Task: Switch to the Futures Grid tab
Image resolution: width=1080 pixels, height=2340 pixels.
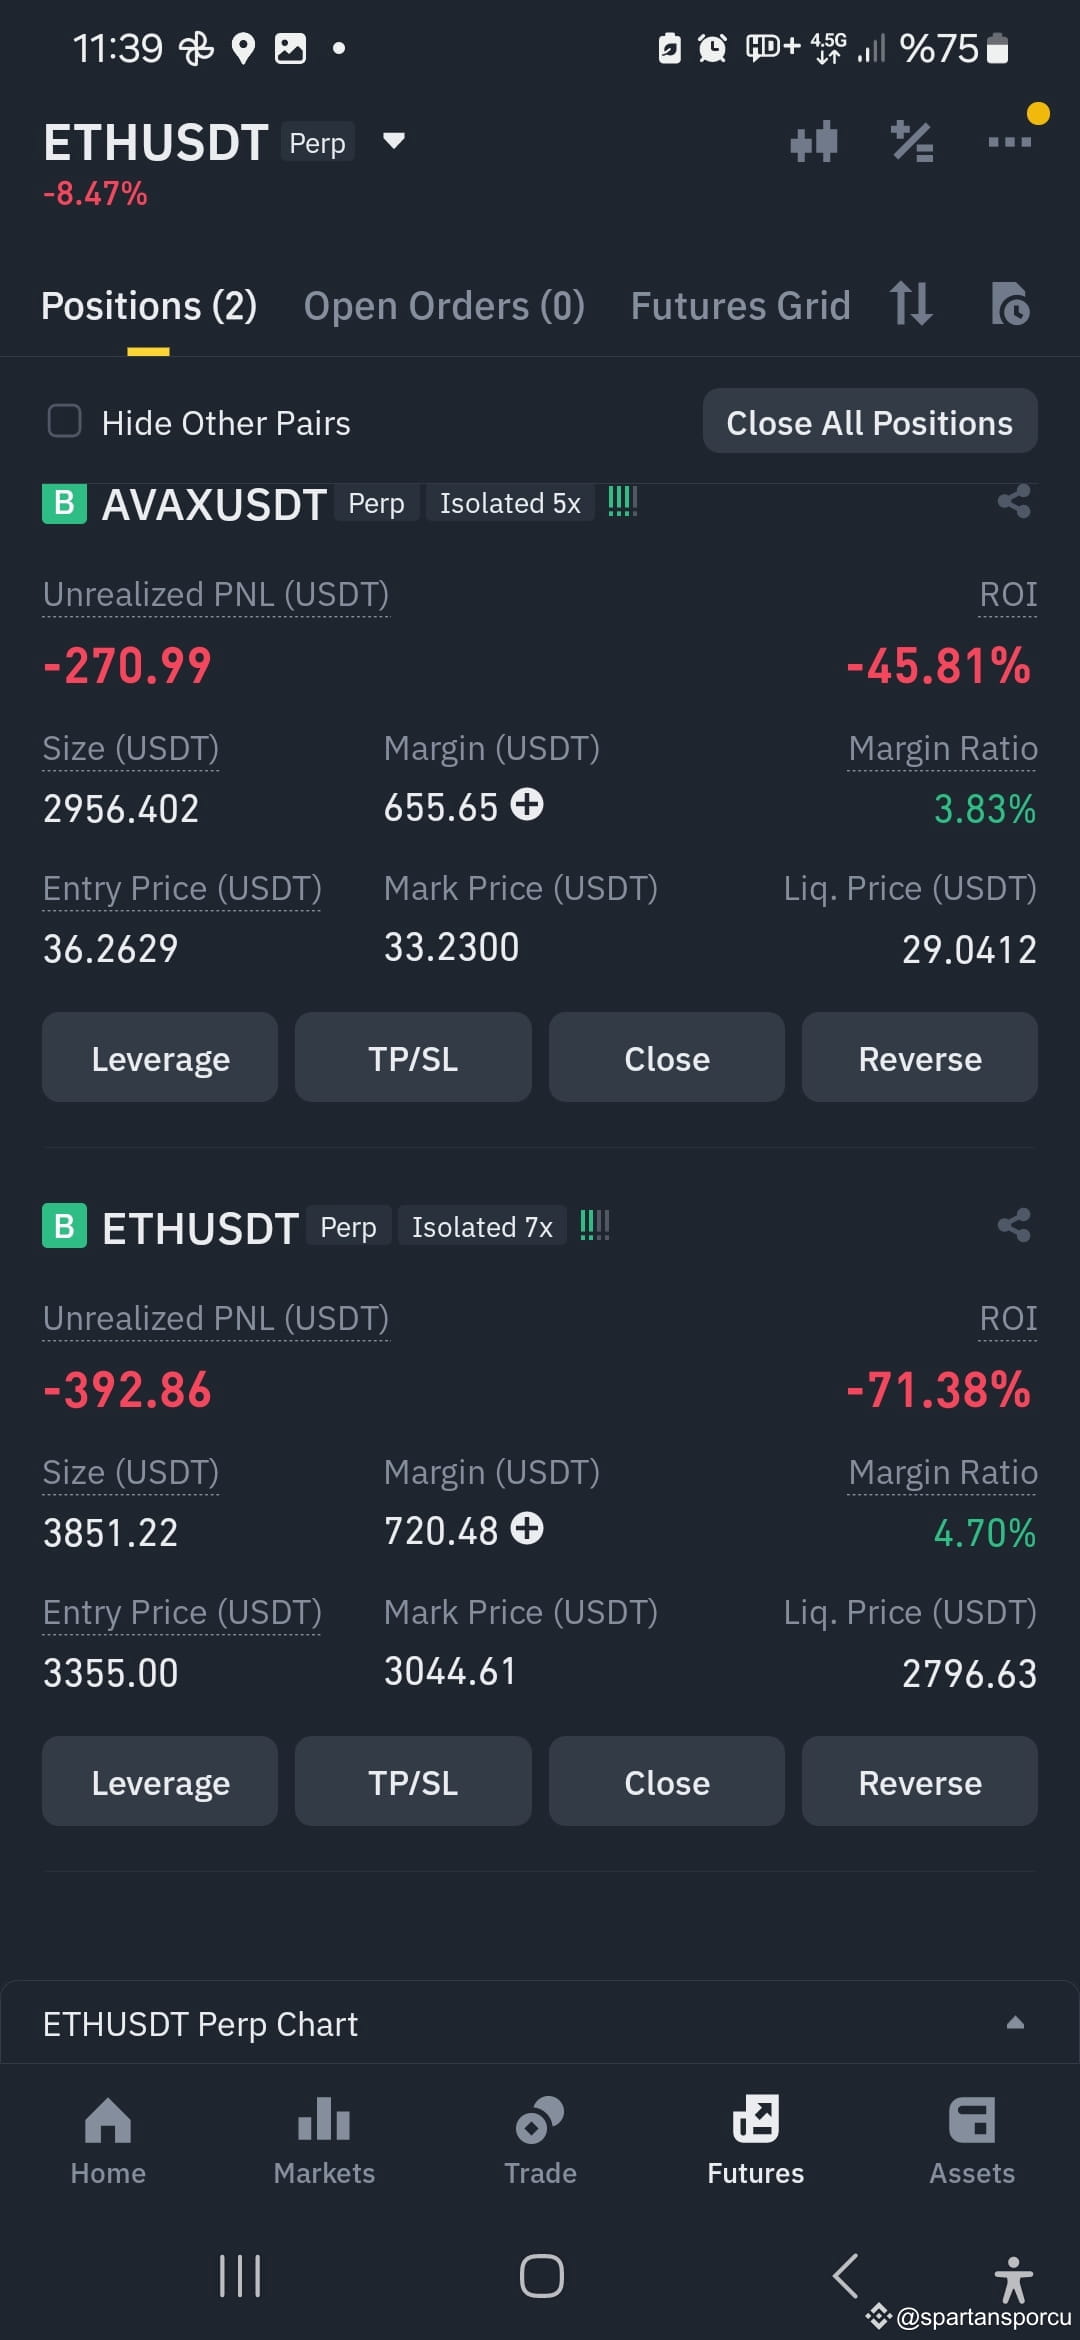Action: coord(740,306)
